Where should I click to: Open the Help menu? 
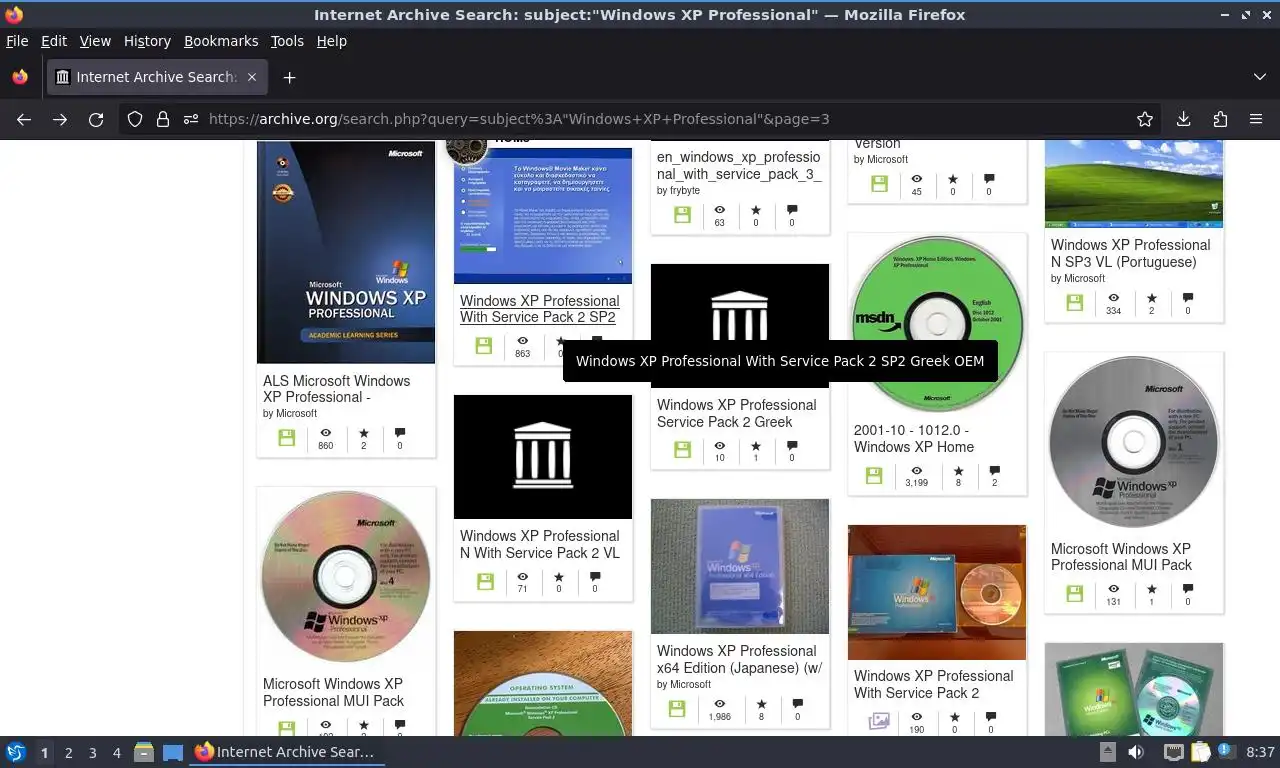pyautogui.click(x=331, y=41)
